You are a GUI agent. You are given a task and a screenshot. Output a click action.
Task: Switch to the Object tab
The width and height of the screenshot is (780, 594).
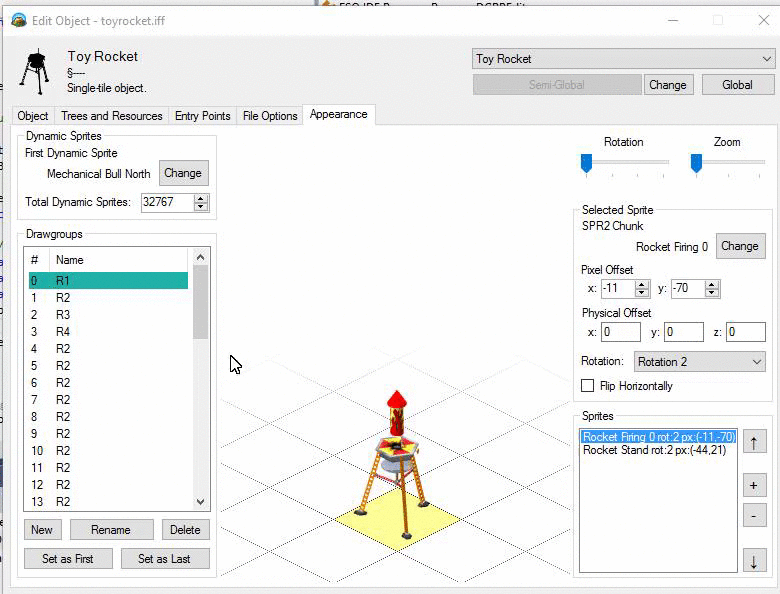click(33, 116)
